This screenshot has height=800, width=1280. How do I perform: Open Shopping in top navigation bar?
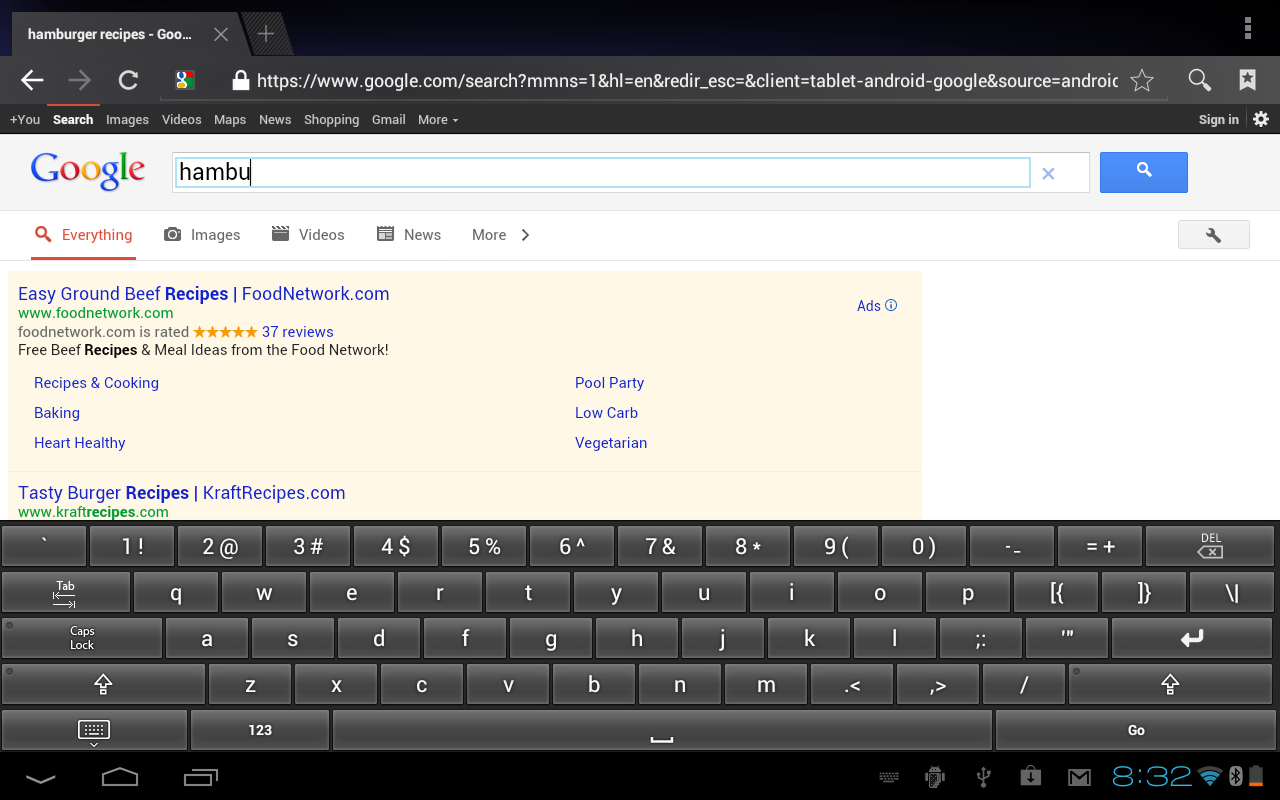(x=331, y=119)
